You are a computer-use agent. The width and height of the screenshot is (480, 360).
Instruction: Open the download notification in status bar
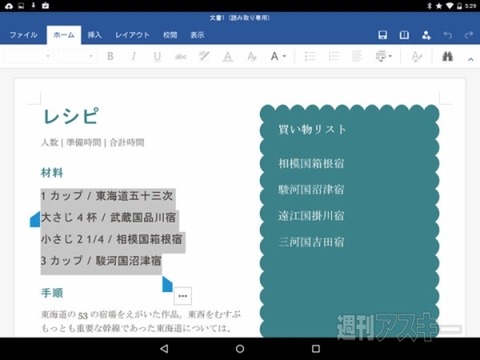click(x=33, y=5)
